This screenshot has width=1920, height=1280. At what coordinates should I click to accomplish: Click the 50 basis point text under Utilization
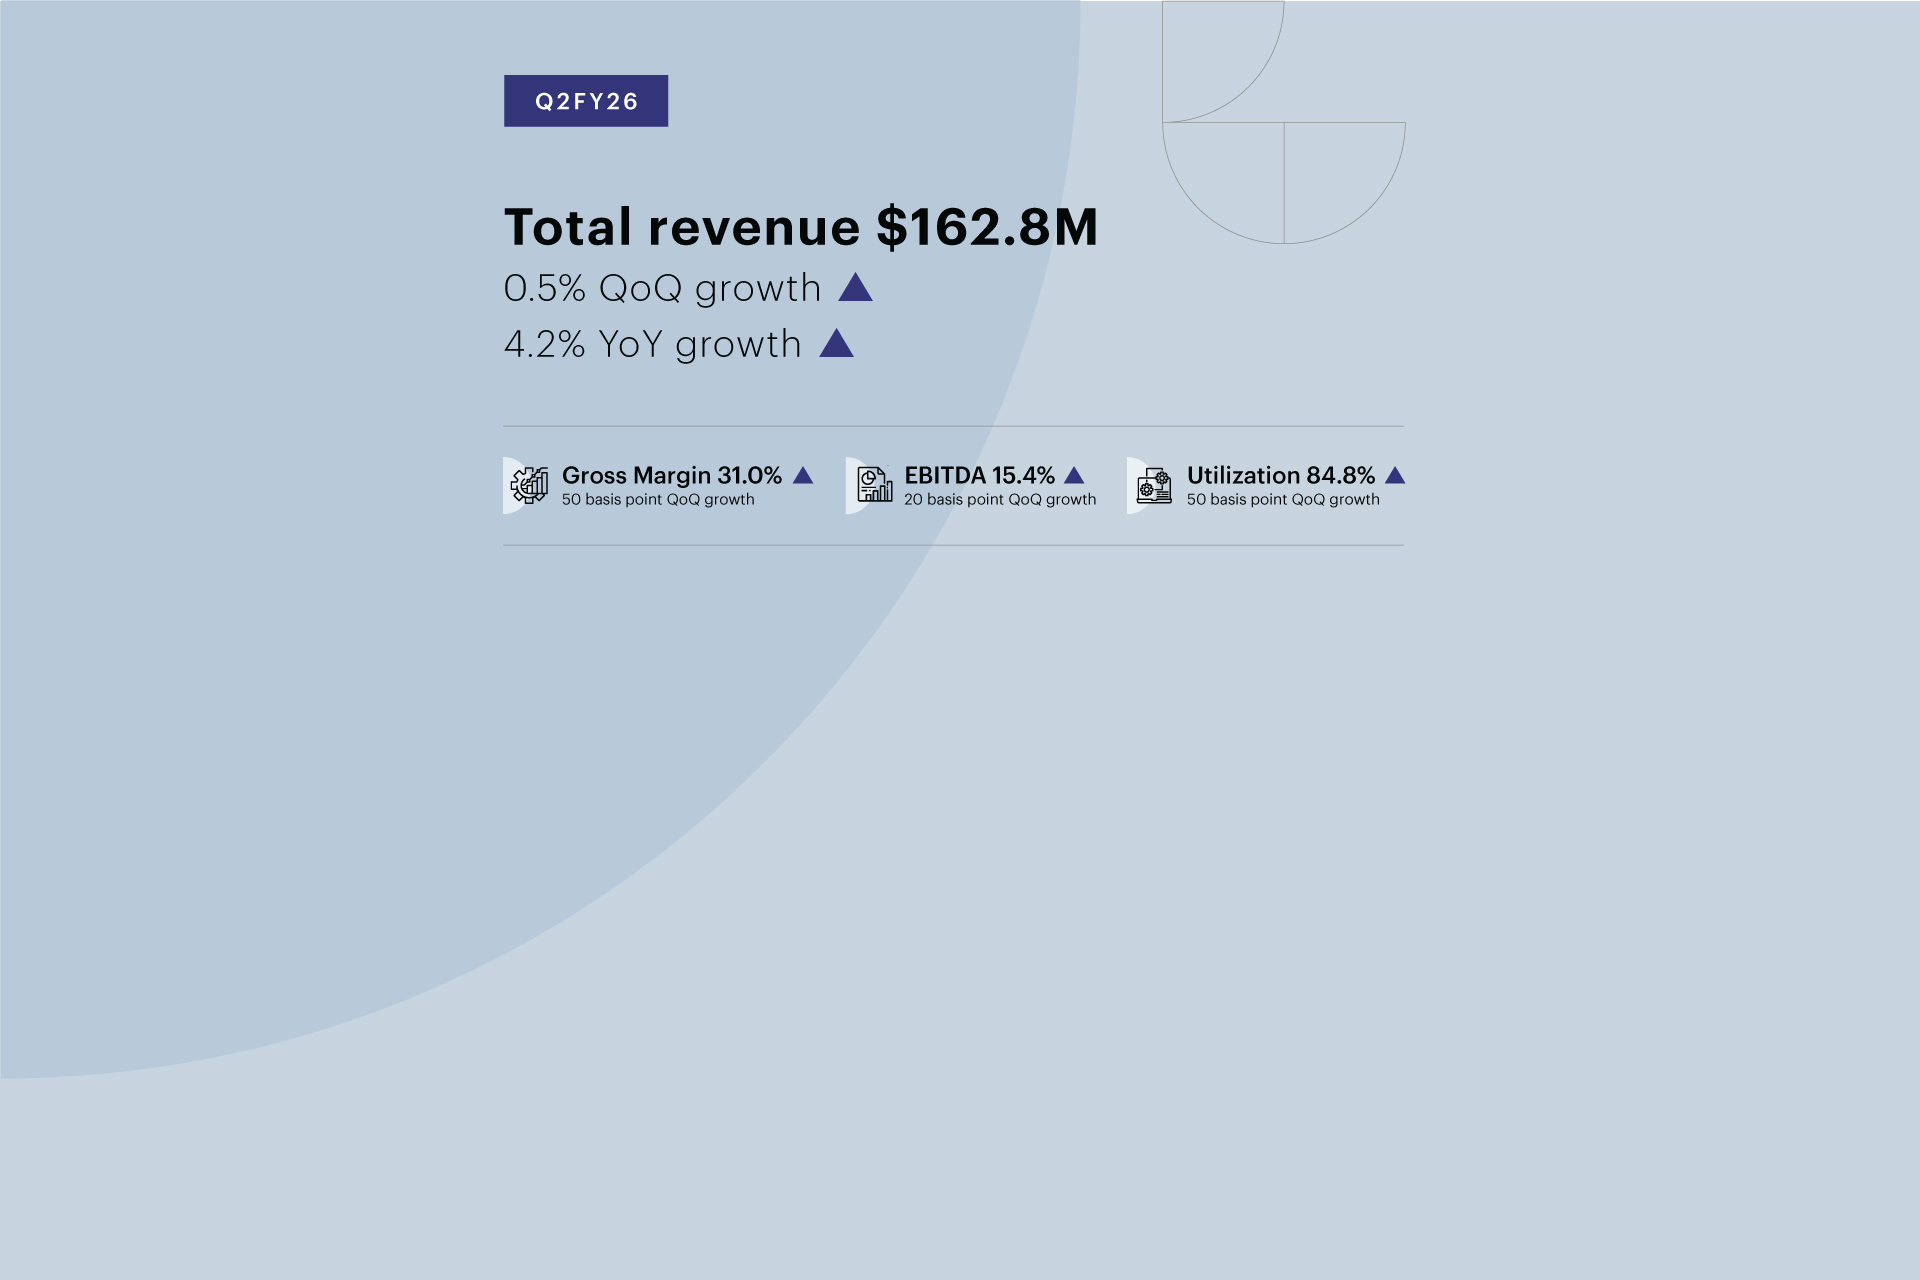(x=1282, y=499)
